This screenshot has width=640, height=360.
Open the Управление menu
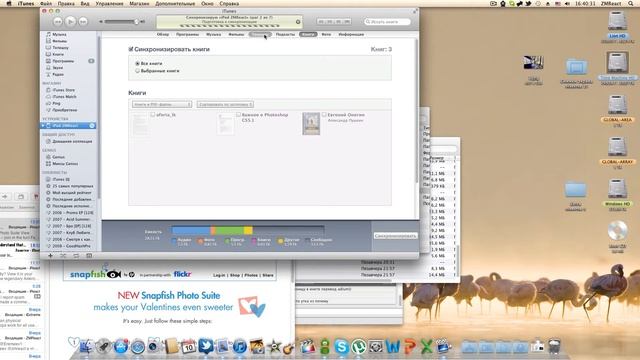[x=109, y=3]
